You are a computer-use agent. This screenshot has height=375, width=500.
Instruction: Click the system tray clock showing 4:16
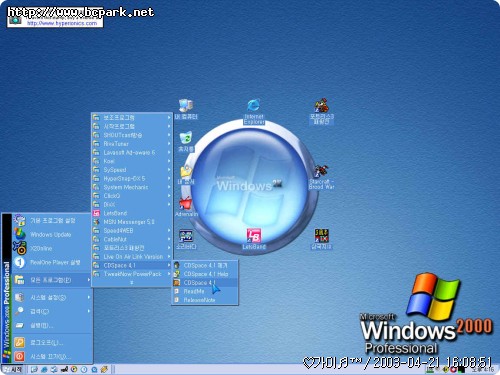pyautogui.click(x=482, y=369)
